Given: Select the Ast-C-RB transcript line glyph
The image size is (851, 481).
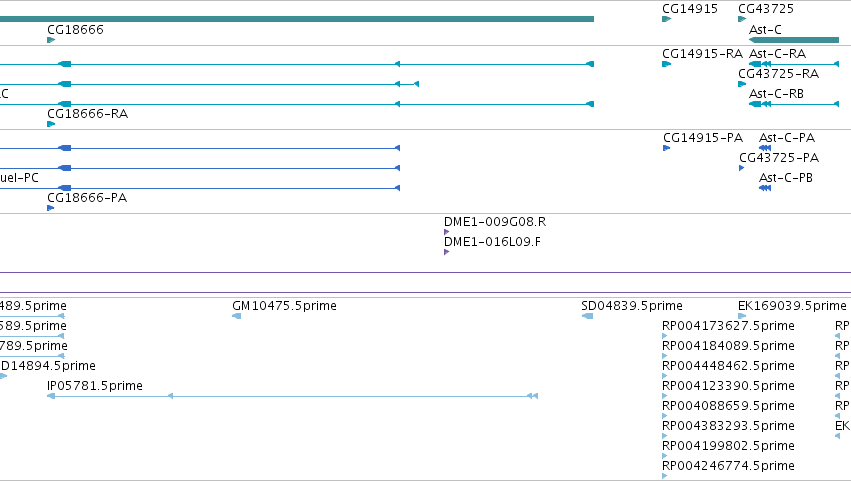Looking at the screenshot, I should 793,104.
